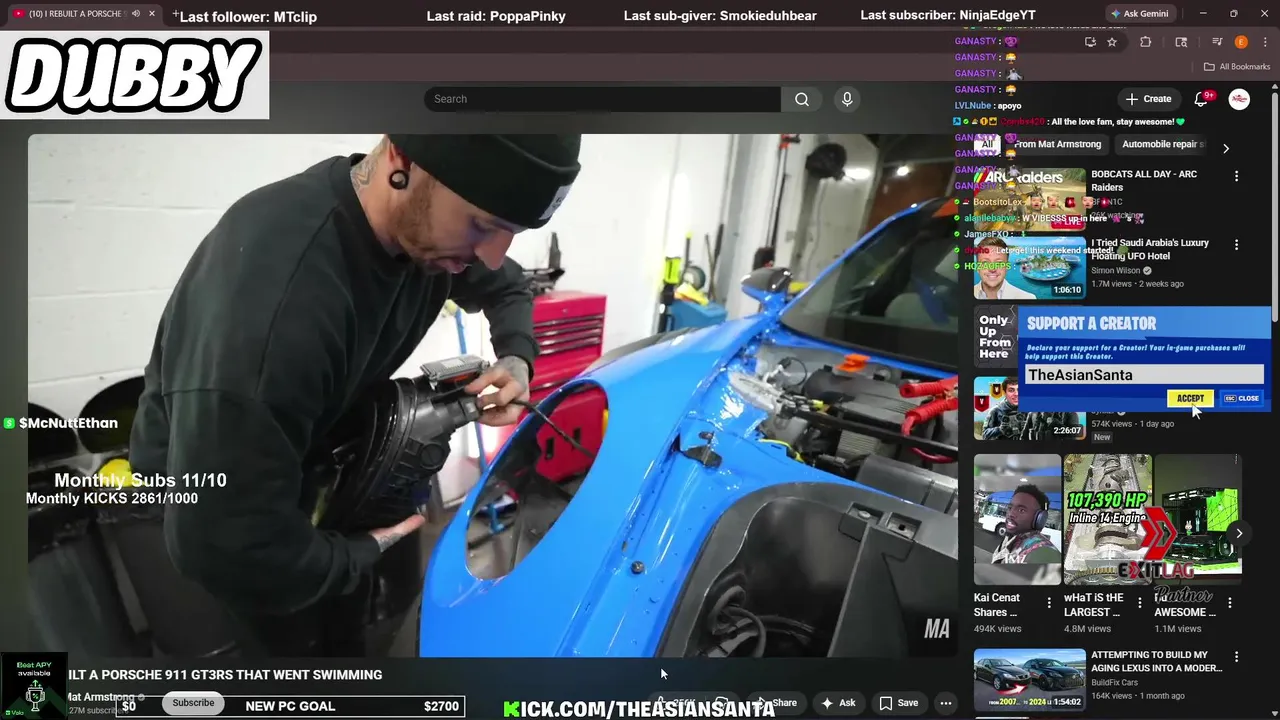
Task: Subscribe to the Mat Armstrong channel
Action: [x=193, y=703]
